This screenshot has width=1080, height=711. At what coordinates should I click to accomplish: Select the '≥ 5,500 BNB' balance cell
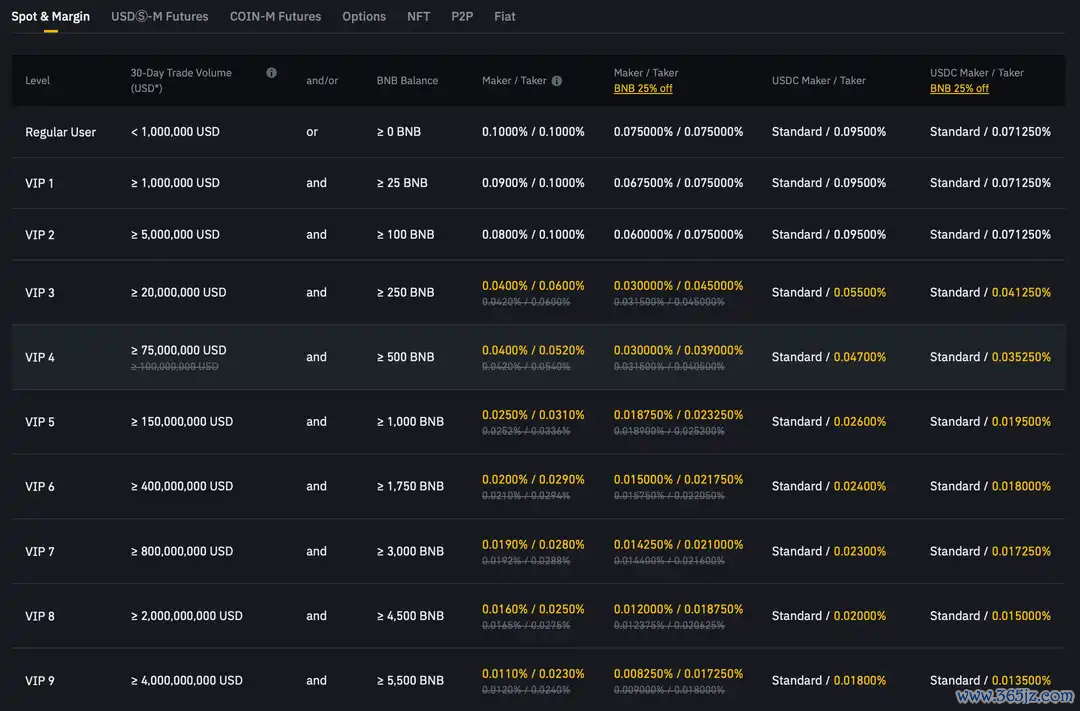tap(410, 680)
